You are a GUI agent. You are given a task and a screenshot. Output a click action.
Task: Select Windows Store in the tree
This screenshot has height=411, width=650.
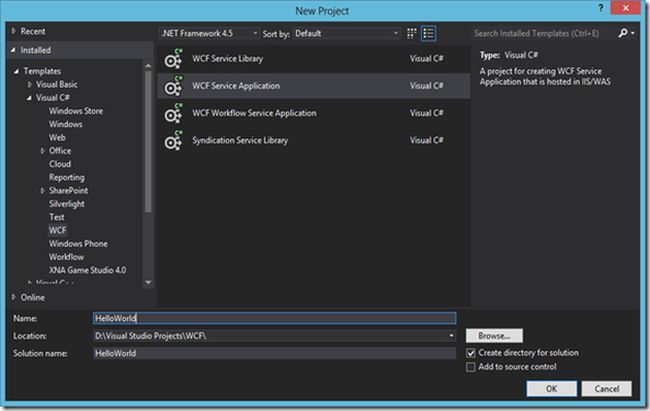pos(76,111)
